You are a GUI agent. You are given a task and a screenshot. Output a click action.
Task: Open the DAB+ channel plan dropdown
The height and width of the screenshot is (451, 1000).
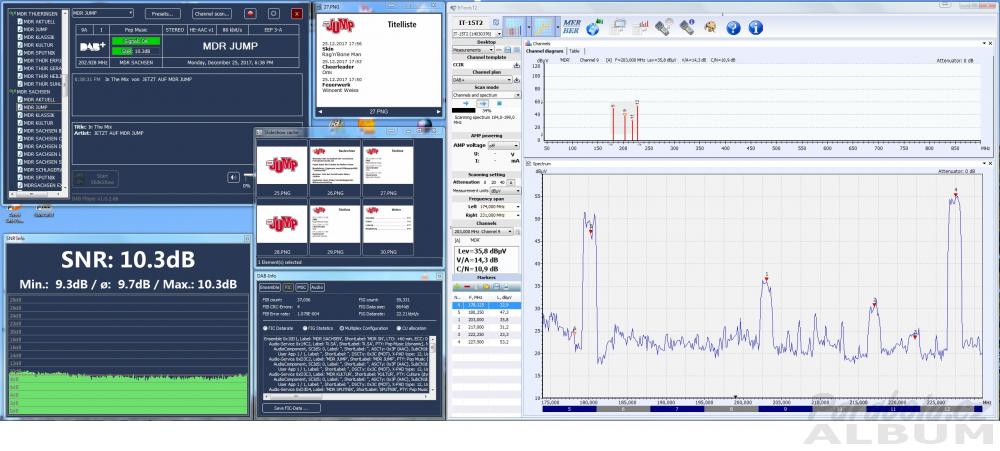coord(482,80)
